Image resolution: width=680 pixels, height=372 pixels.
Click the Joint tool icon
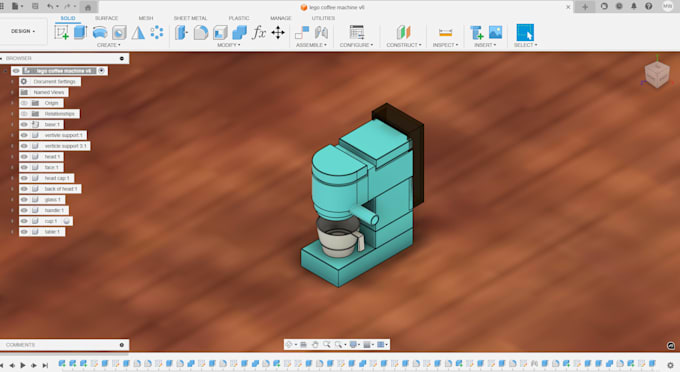321,33
